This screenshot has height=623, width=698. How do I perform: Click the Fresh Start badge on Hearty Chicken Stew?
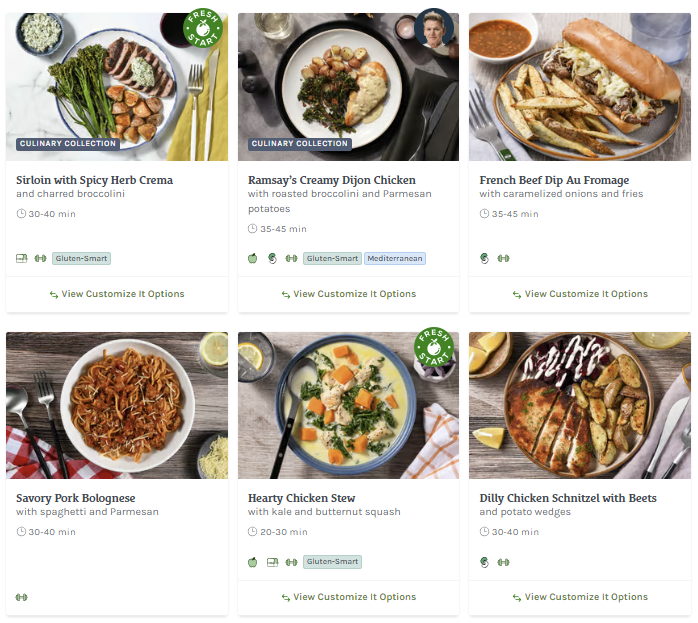(x=434, y=348)
